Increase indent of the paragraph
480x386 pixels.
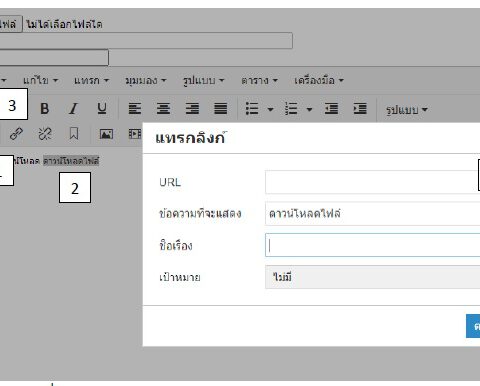tap(360, 109)
